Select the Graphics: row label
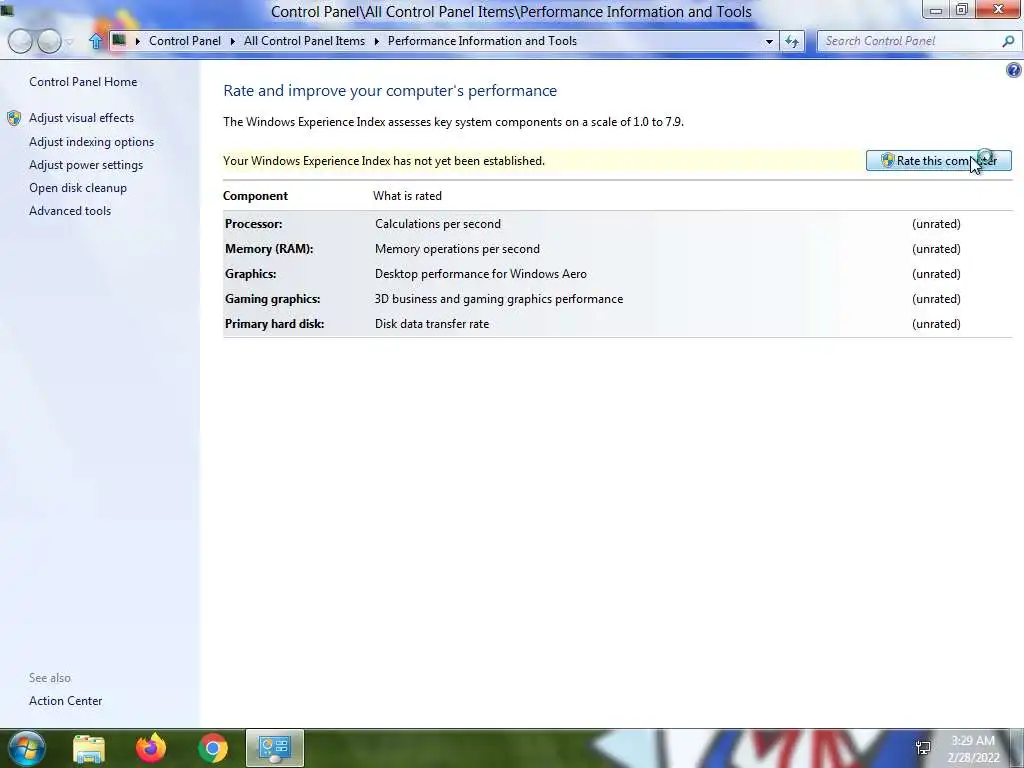The width and height of the screenshot is (1024, 768). 251,274
